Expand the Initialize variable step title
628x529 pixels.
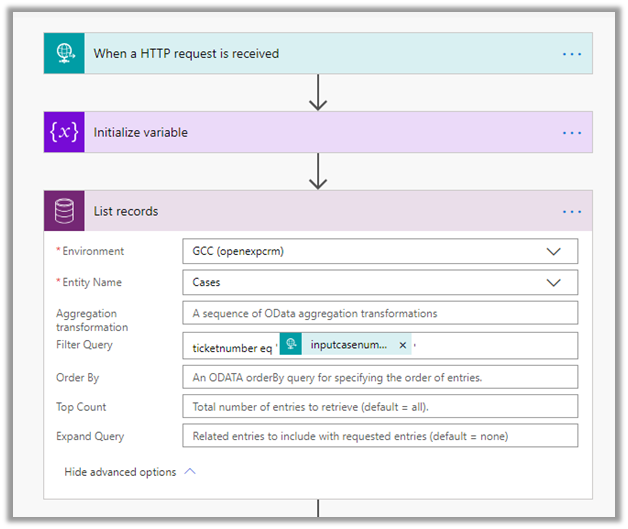coord(141,132)
